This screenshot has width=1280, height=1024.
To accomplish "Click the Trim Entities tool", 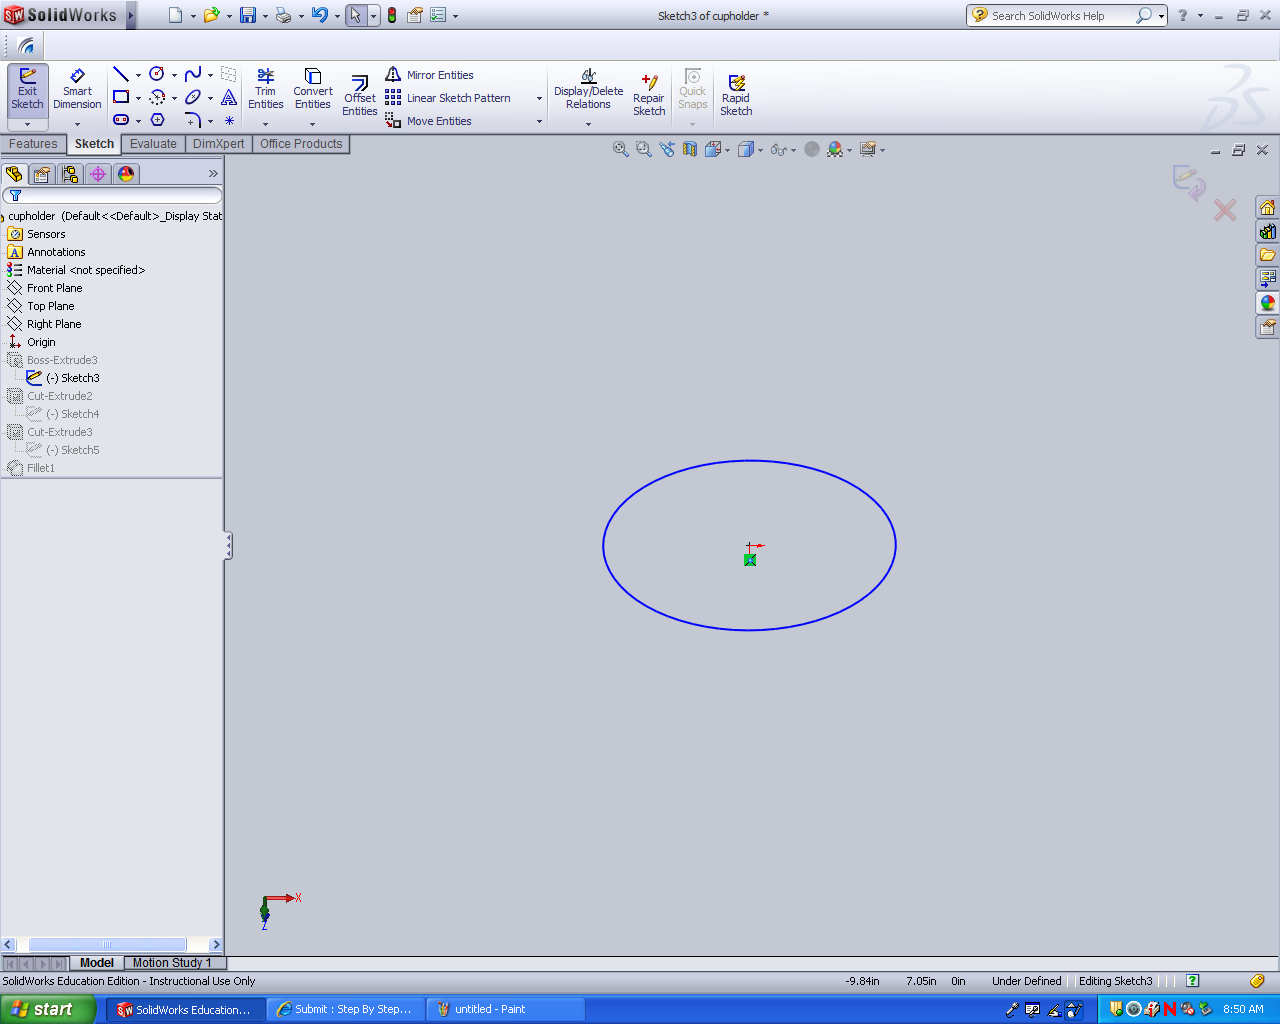I will coord(266,89).
